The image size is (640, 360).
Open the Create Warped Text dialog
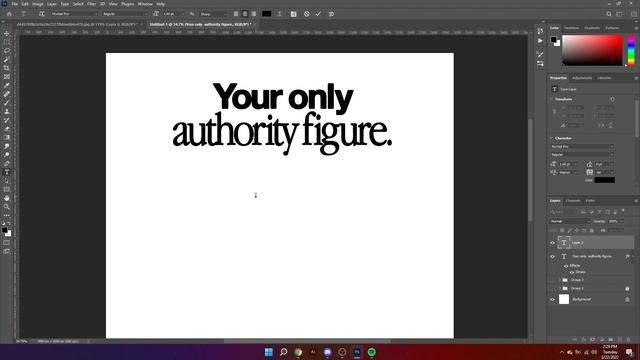point(280,14)
